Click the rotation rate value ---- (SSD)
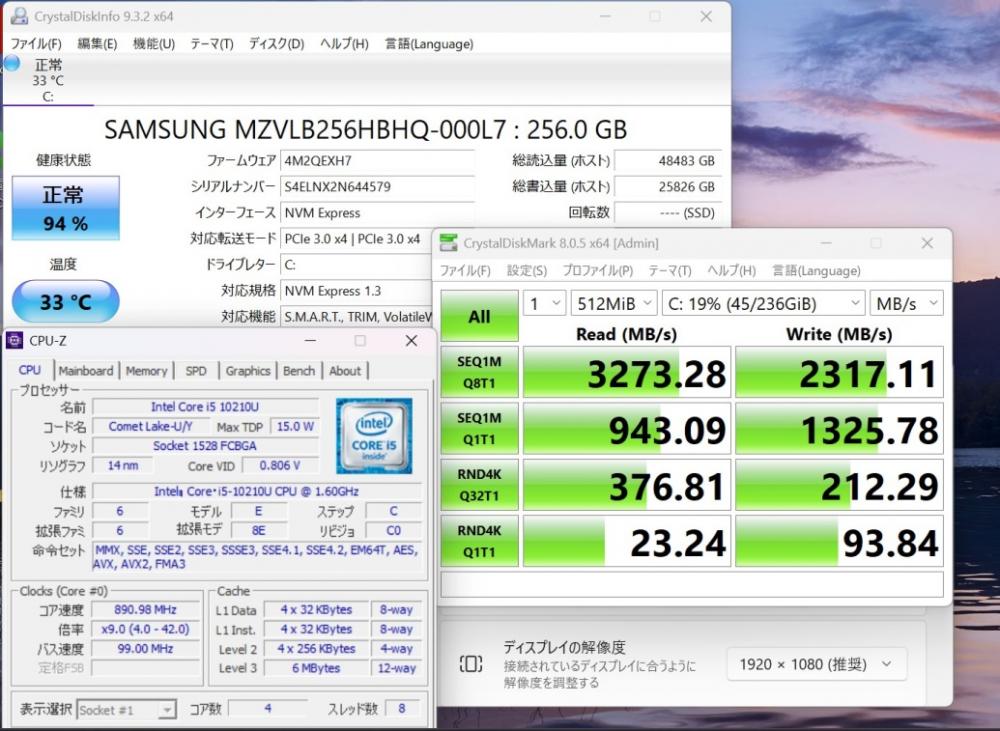Viewport: 1000px width, 731px height. (x=668, y=213)
